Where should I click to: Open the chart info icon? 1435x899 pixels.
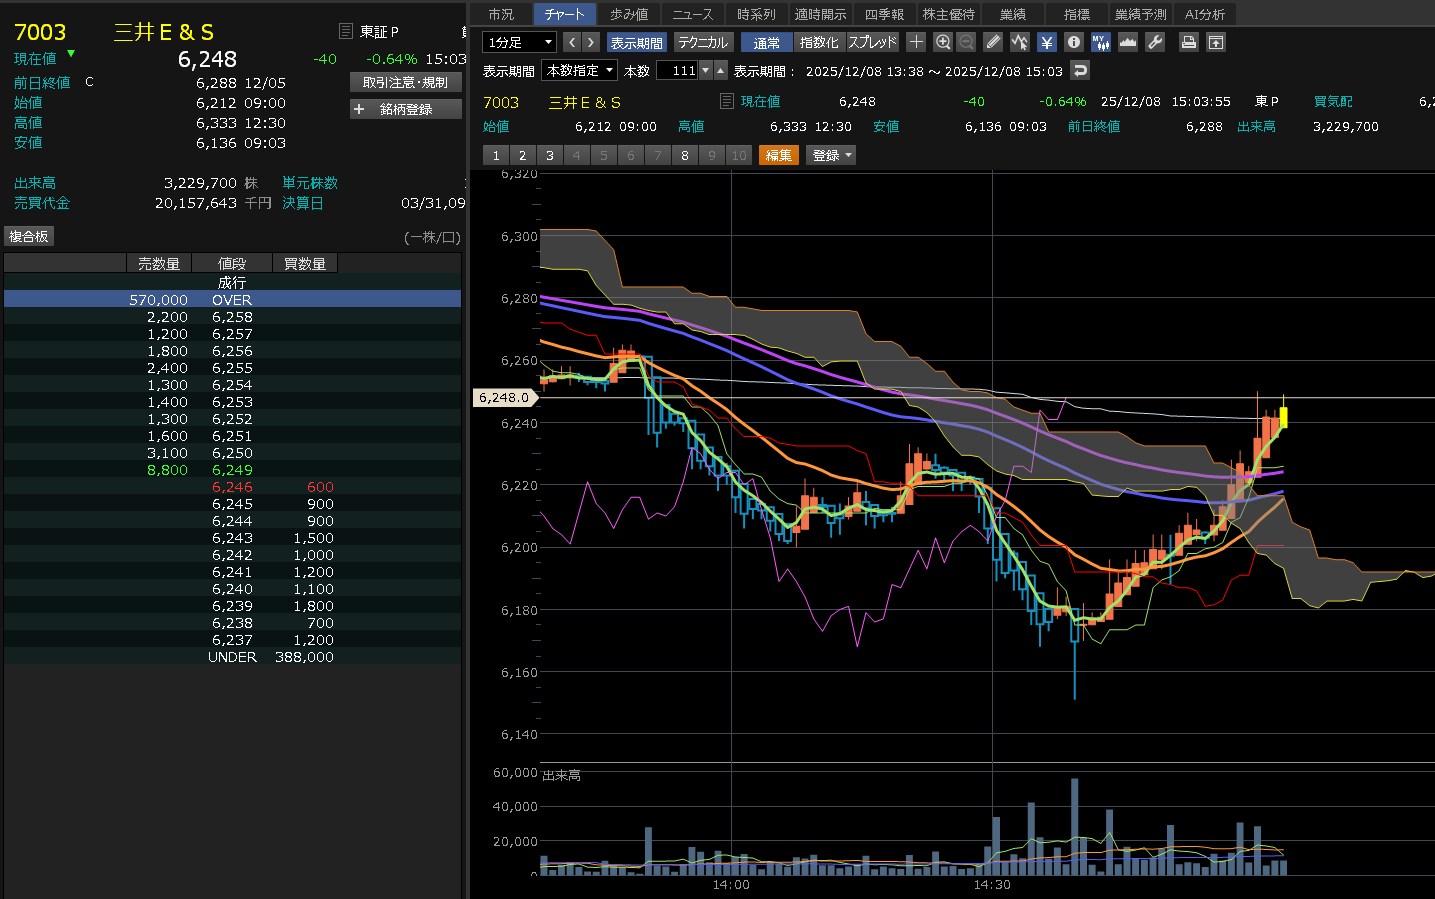(x=1073, y=42)
